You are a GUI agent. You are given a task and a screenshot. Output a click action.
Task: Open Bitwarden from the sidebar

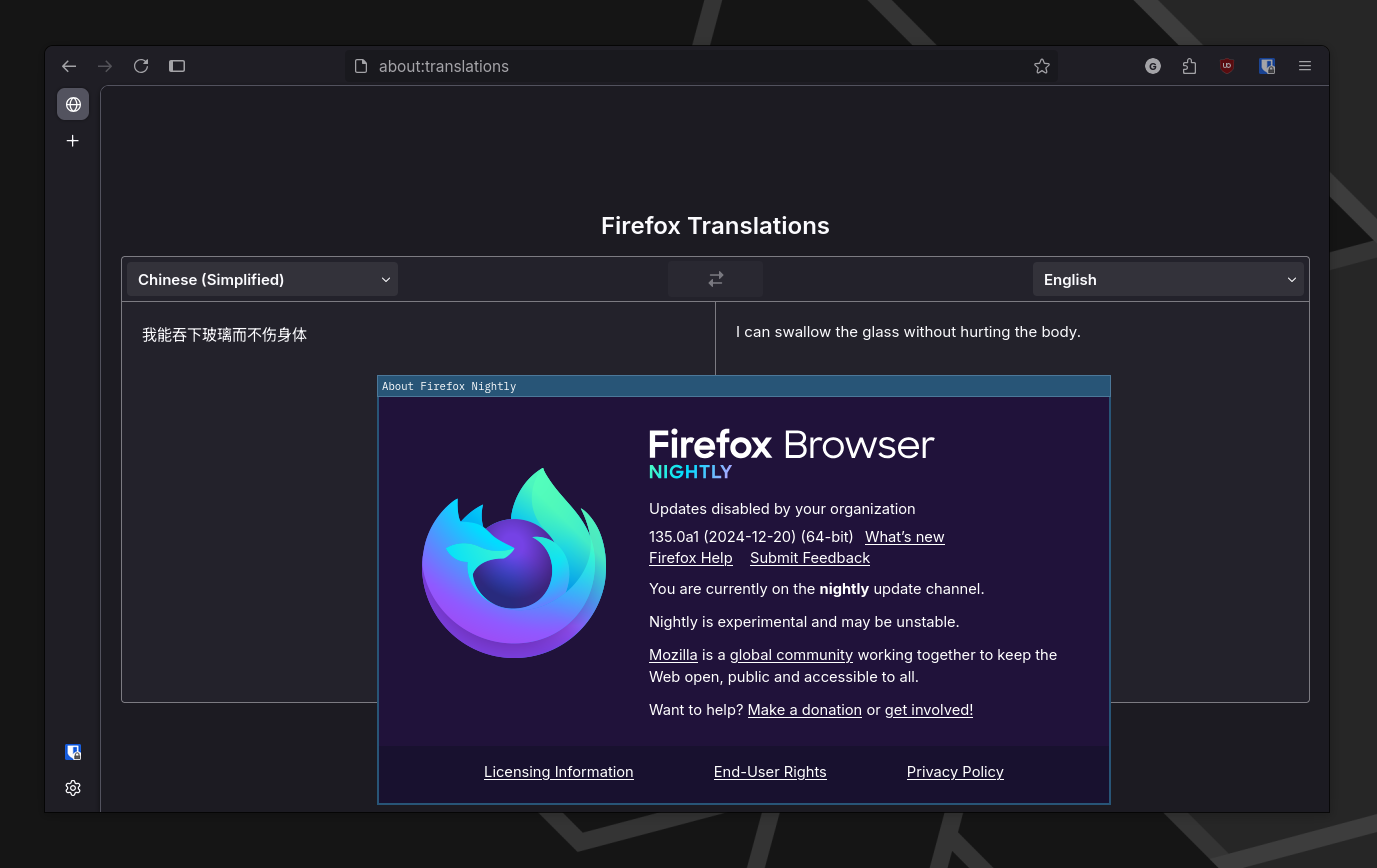coord(72,751)
